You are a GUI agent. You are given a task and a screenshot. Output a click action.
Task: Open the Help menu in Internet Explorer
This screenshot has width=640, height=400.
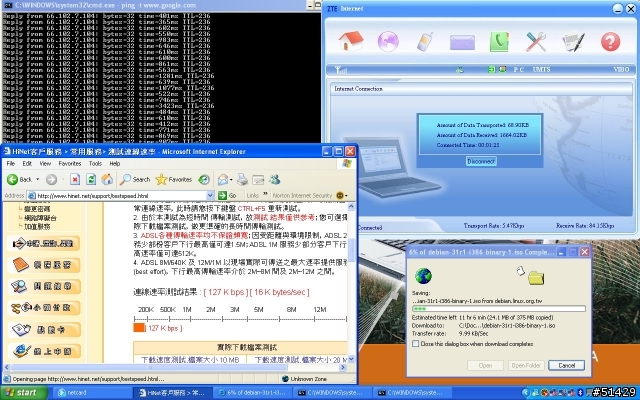click(x=115, y=164)
